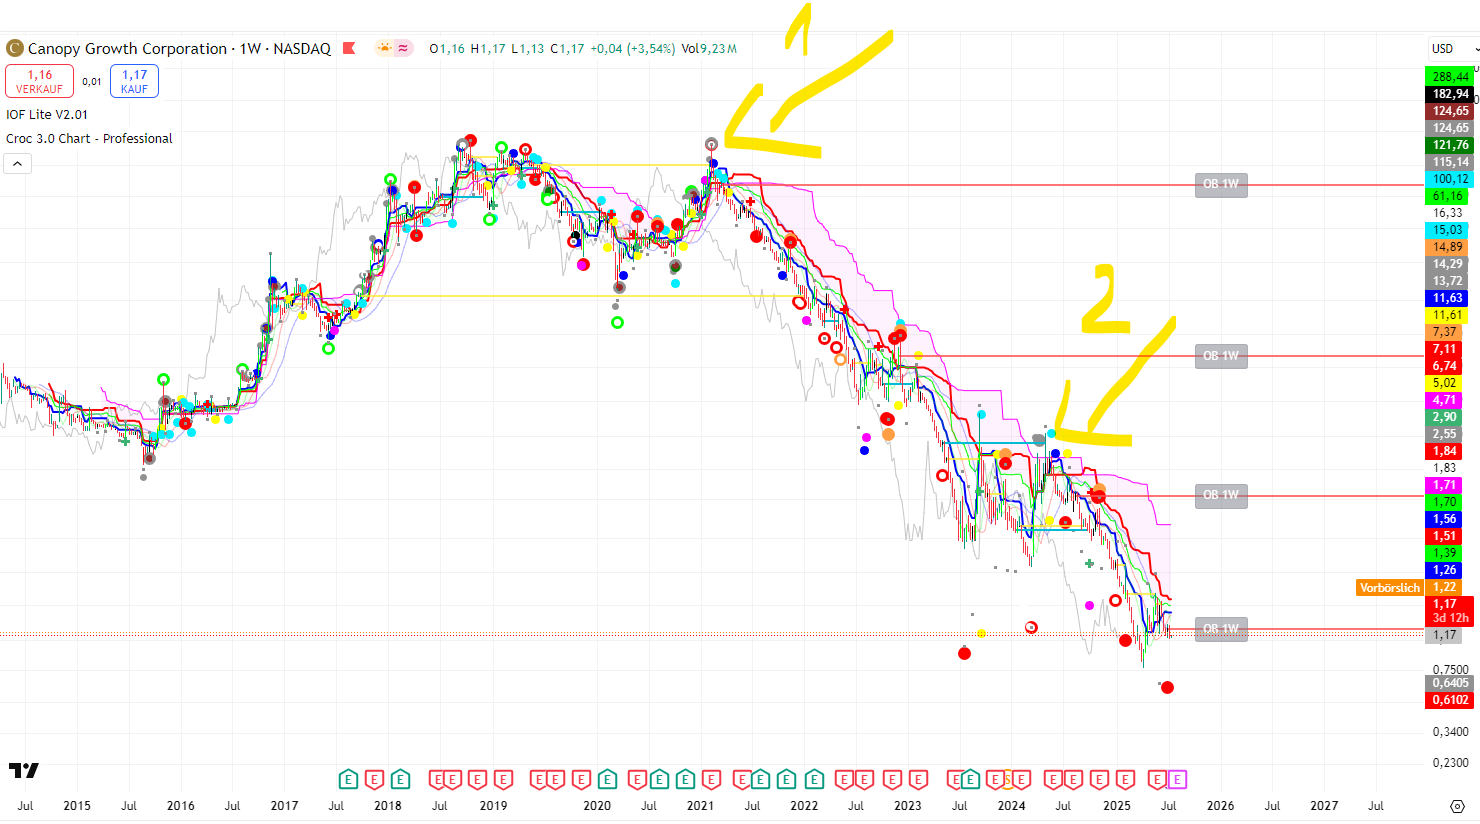
Task: Click the Canopy Growth Corporation symbol title
Action: 127,48
